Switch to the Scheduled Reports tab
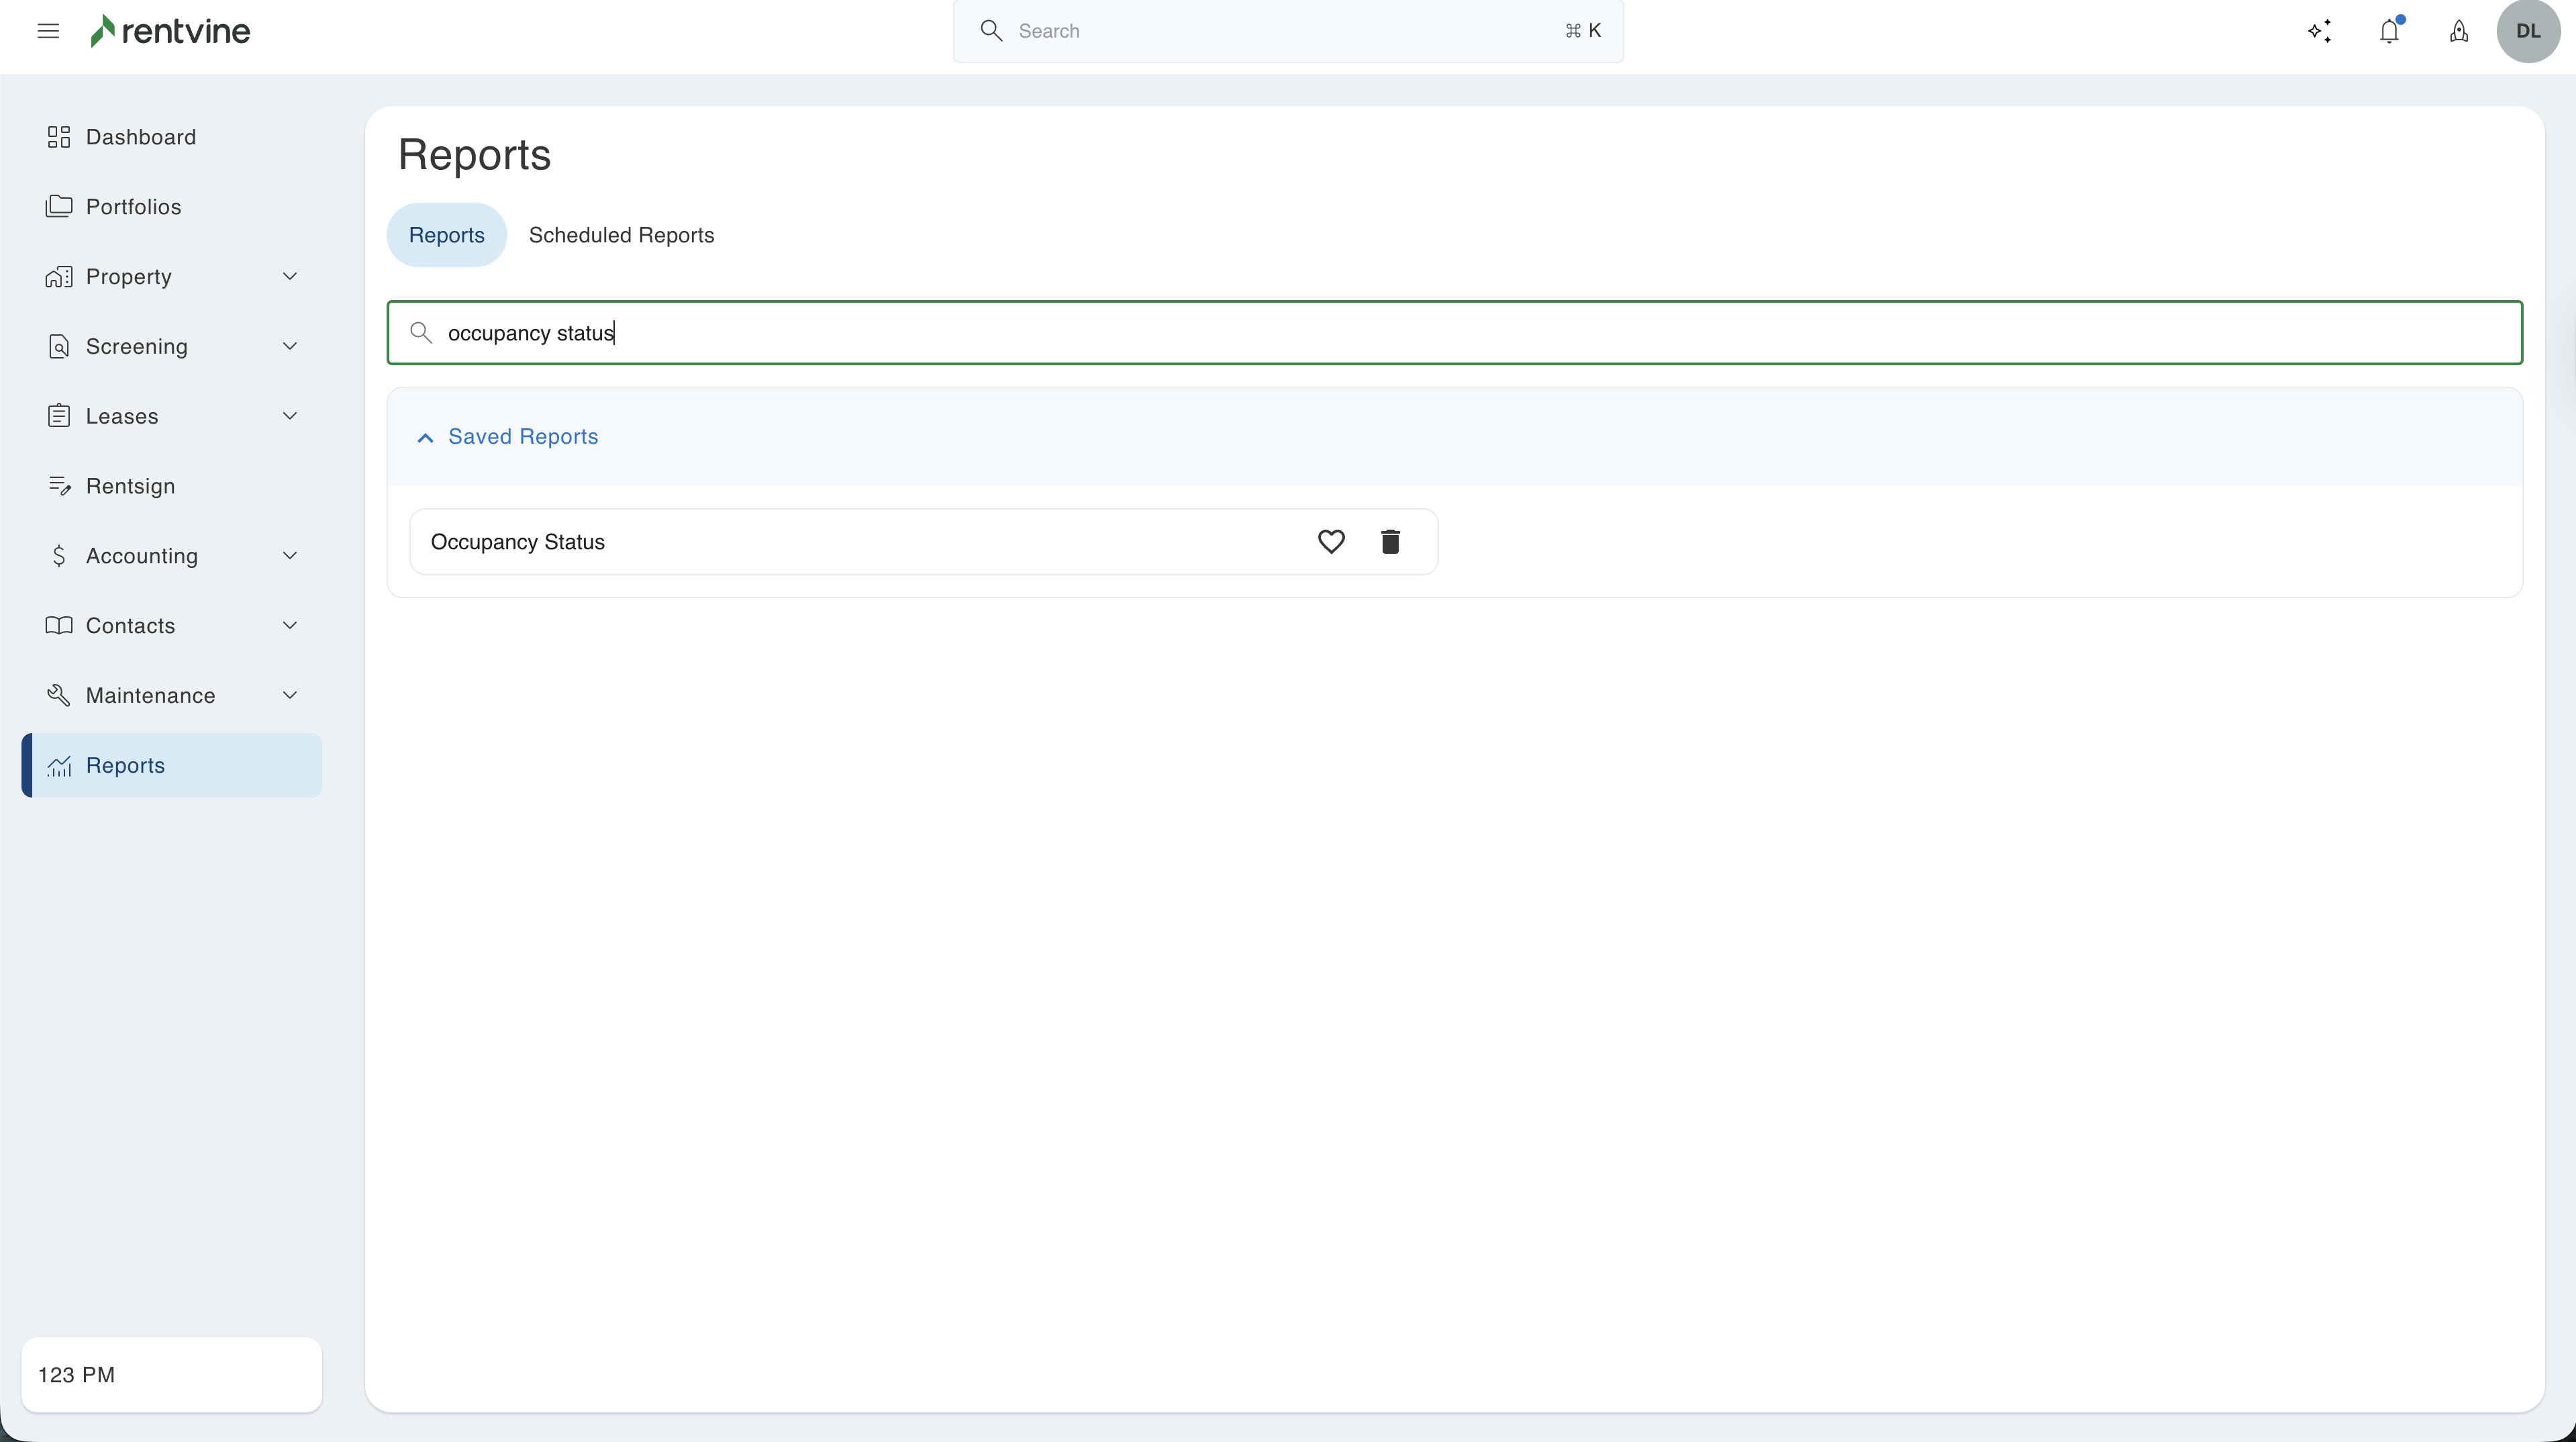Image resolution: width=2576 pixels, height=1442 pixels. pos(621,235)
